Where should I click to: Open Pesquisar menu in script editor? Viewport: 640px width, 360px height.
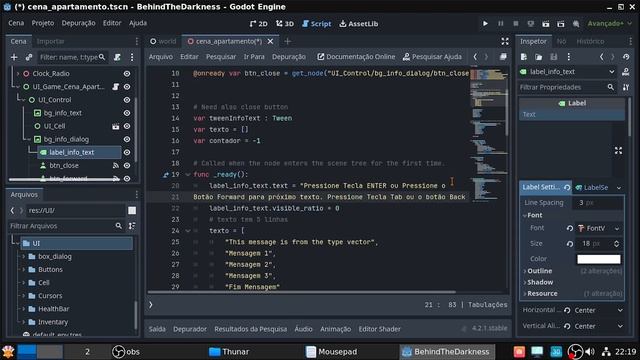point(221,57)
